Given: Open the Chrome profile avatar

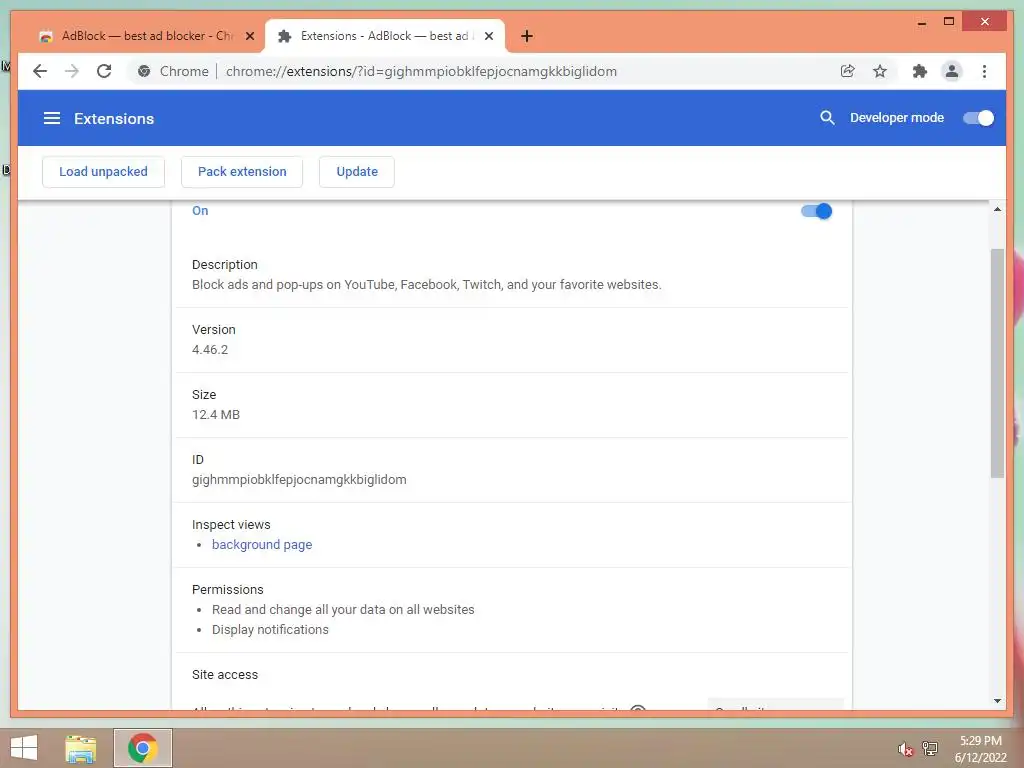Looking at the screenshot, I should [952, 71].
